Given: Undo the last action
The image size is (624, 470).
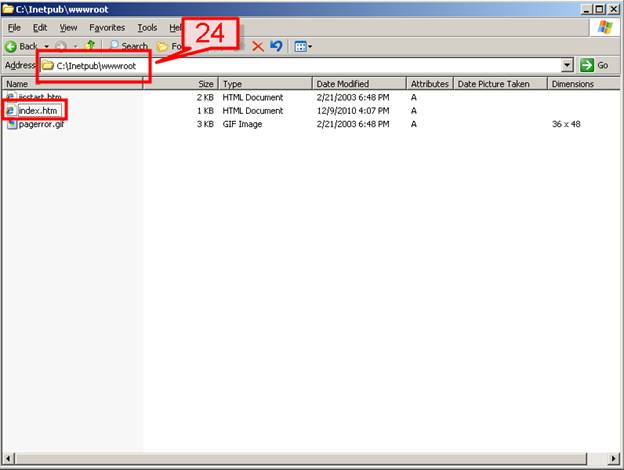Looking at the screenshot, I should [x=276, y=46].
